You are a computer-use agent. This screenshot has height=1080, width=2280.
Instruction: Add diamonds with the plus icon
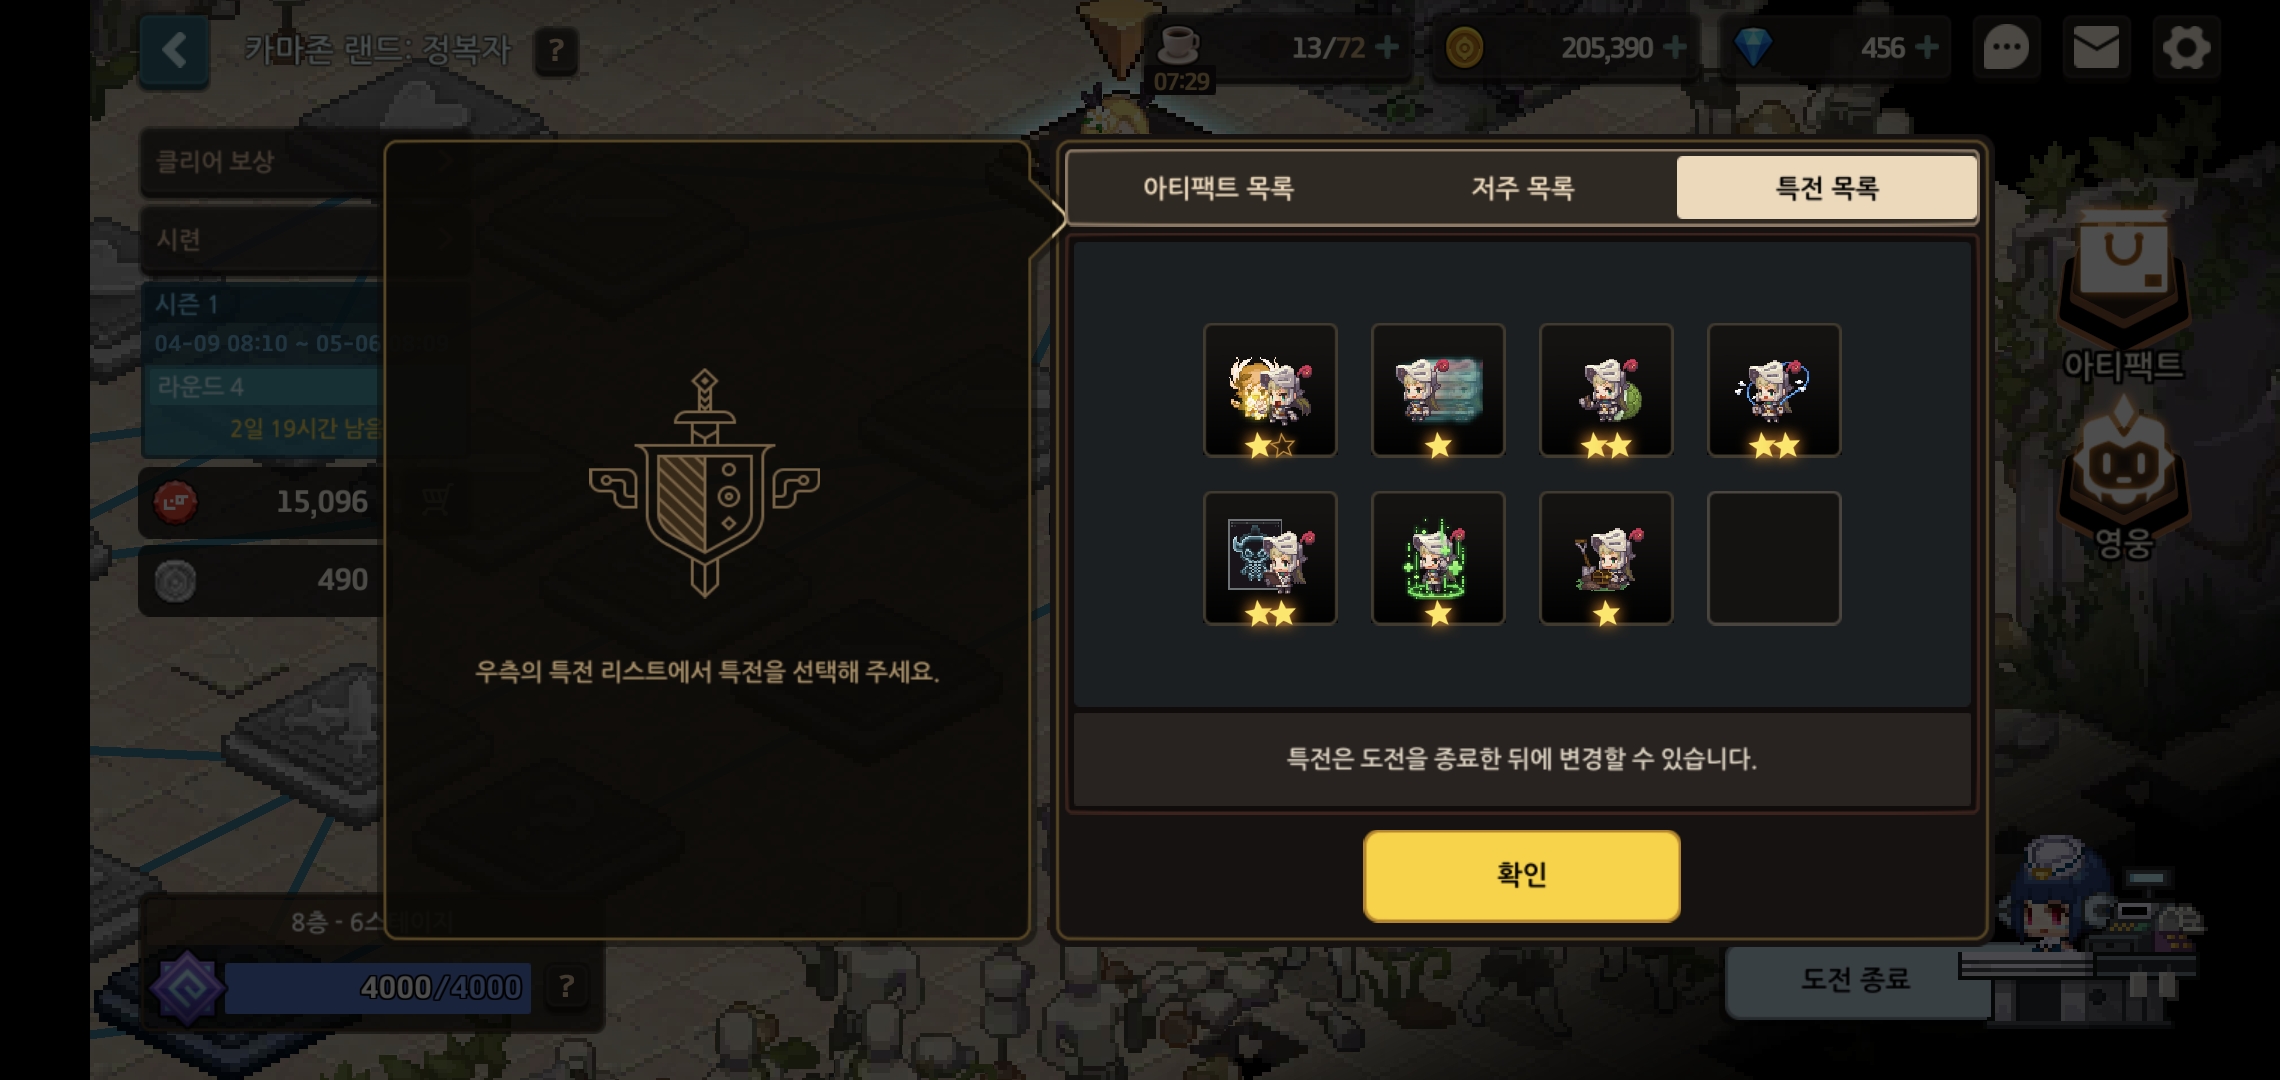[x=1926, y=47]
